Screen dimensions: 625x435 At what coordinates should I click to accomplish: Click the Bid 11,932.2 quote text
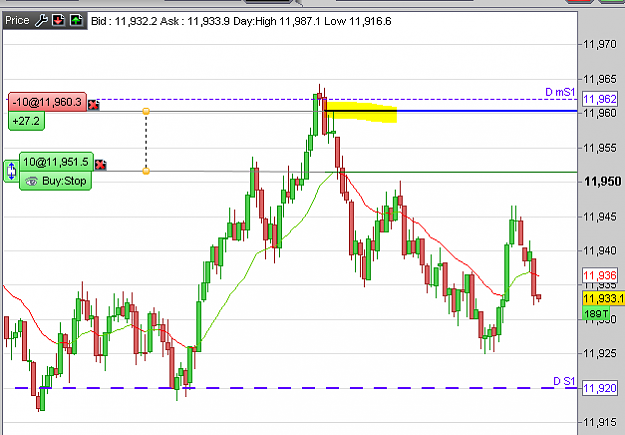coord(124,21)
